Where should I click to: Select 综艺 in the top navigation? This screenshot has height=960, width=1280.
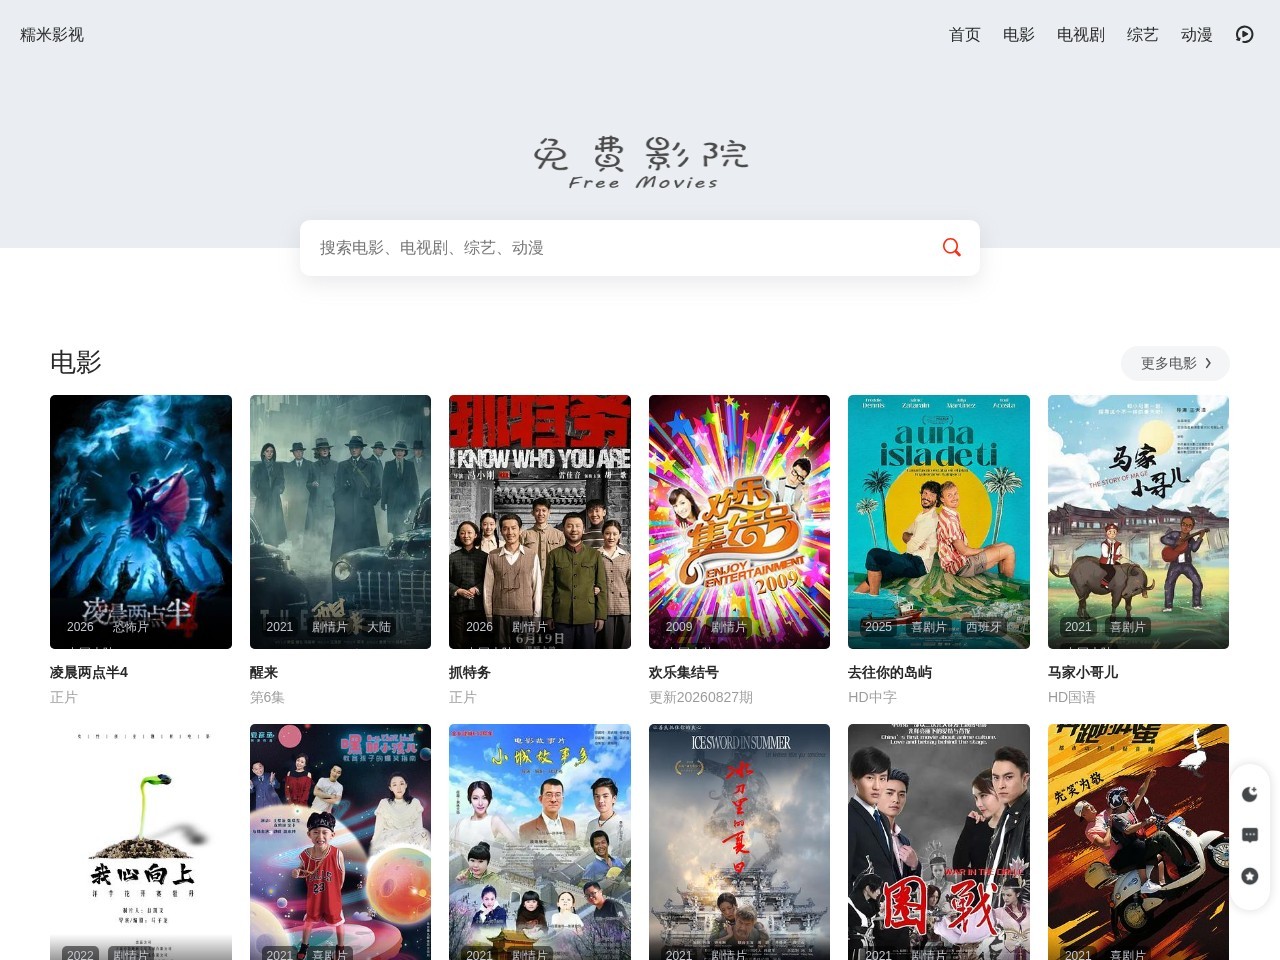(x=1143, y=35)
